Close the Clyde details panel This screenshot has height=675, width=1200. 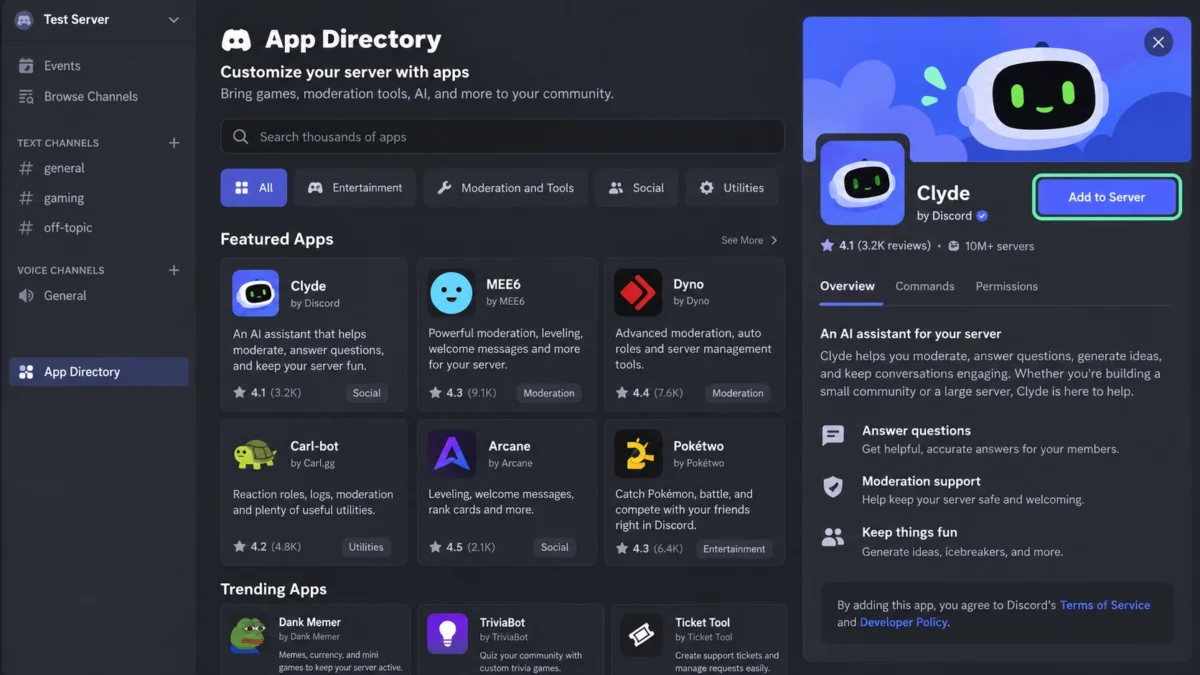(x=1158, y=42)
